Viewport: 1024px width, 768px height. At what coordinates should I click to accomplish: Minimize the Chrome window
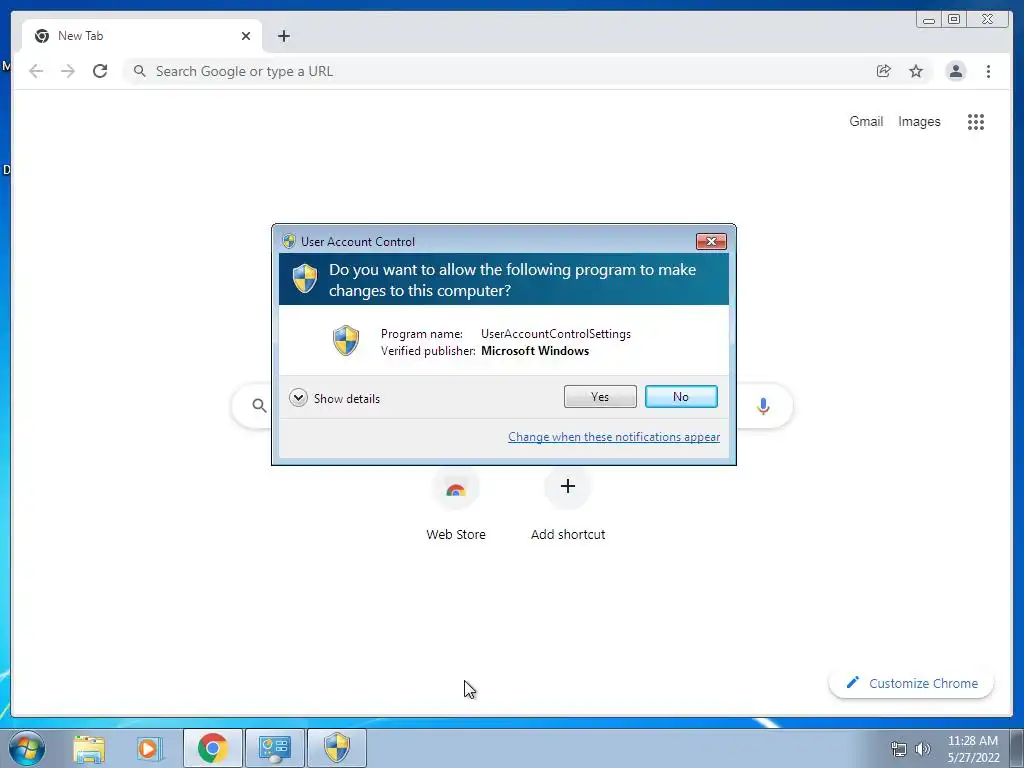point(929,20)
